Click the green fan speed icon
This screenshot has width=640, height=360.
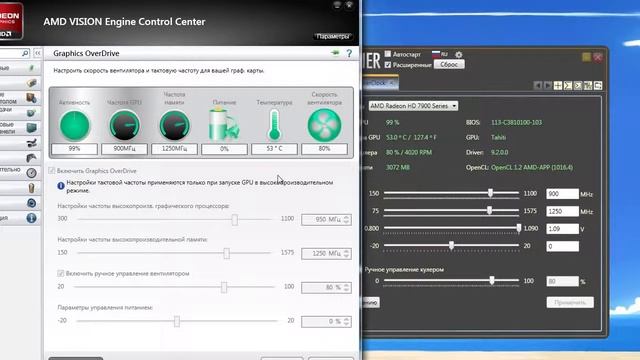[x=324, y=126]
